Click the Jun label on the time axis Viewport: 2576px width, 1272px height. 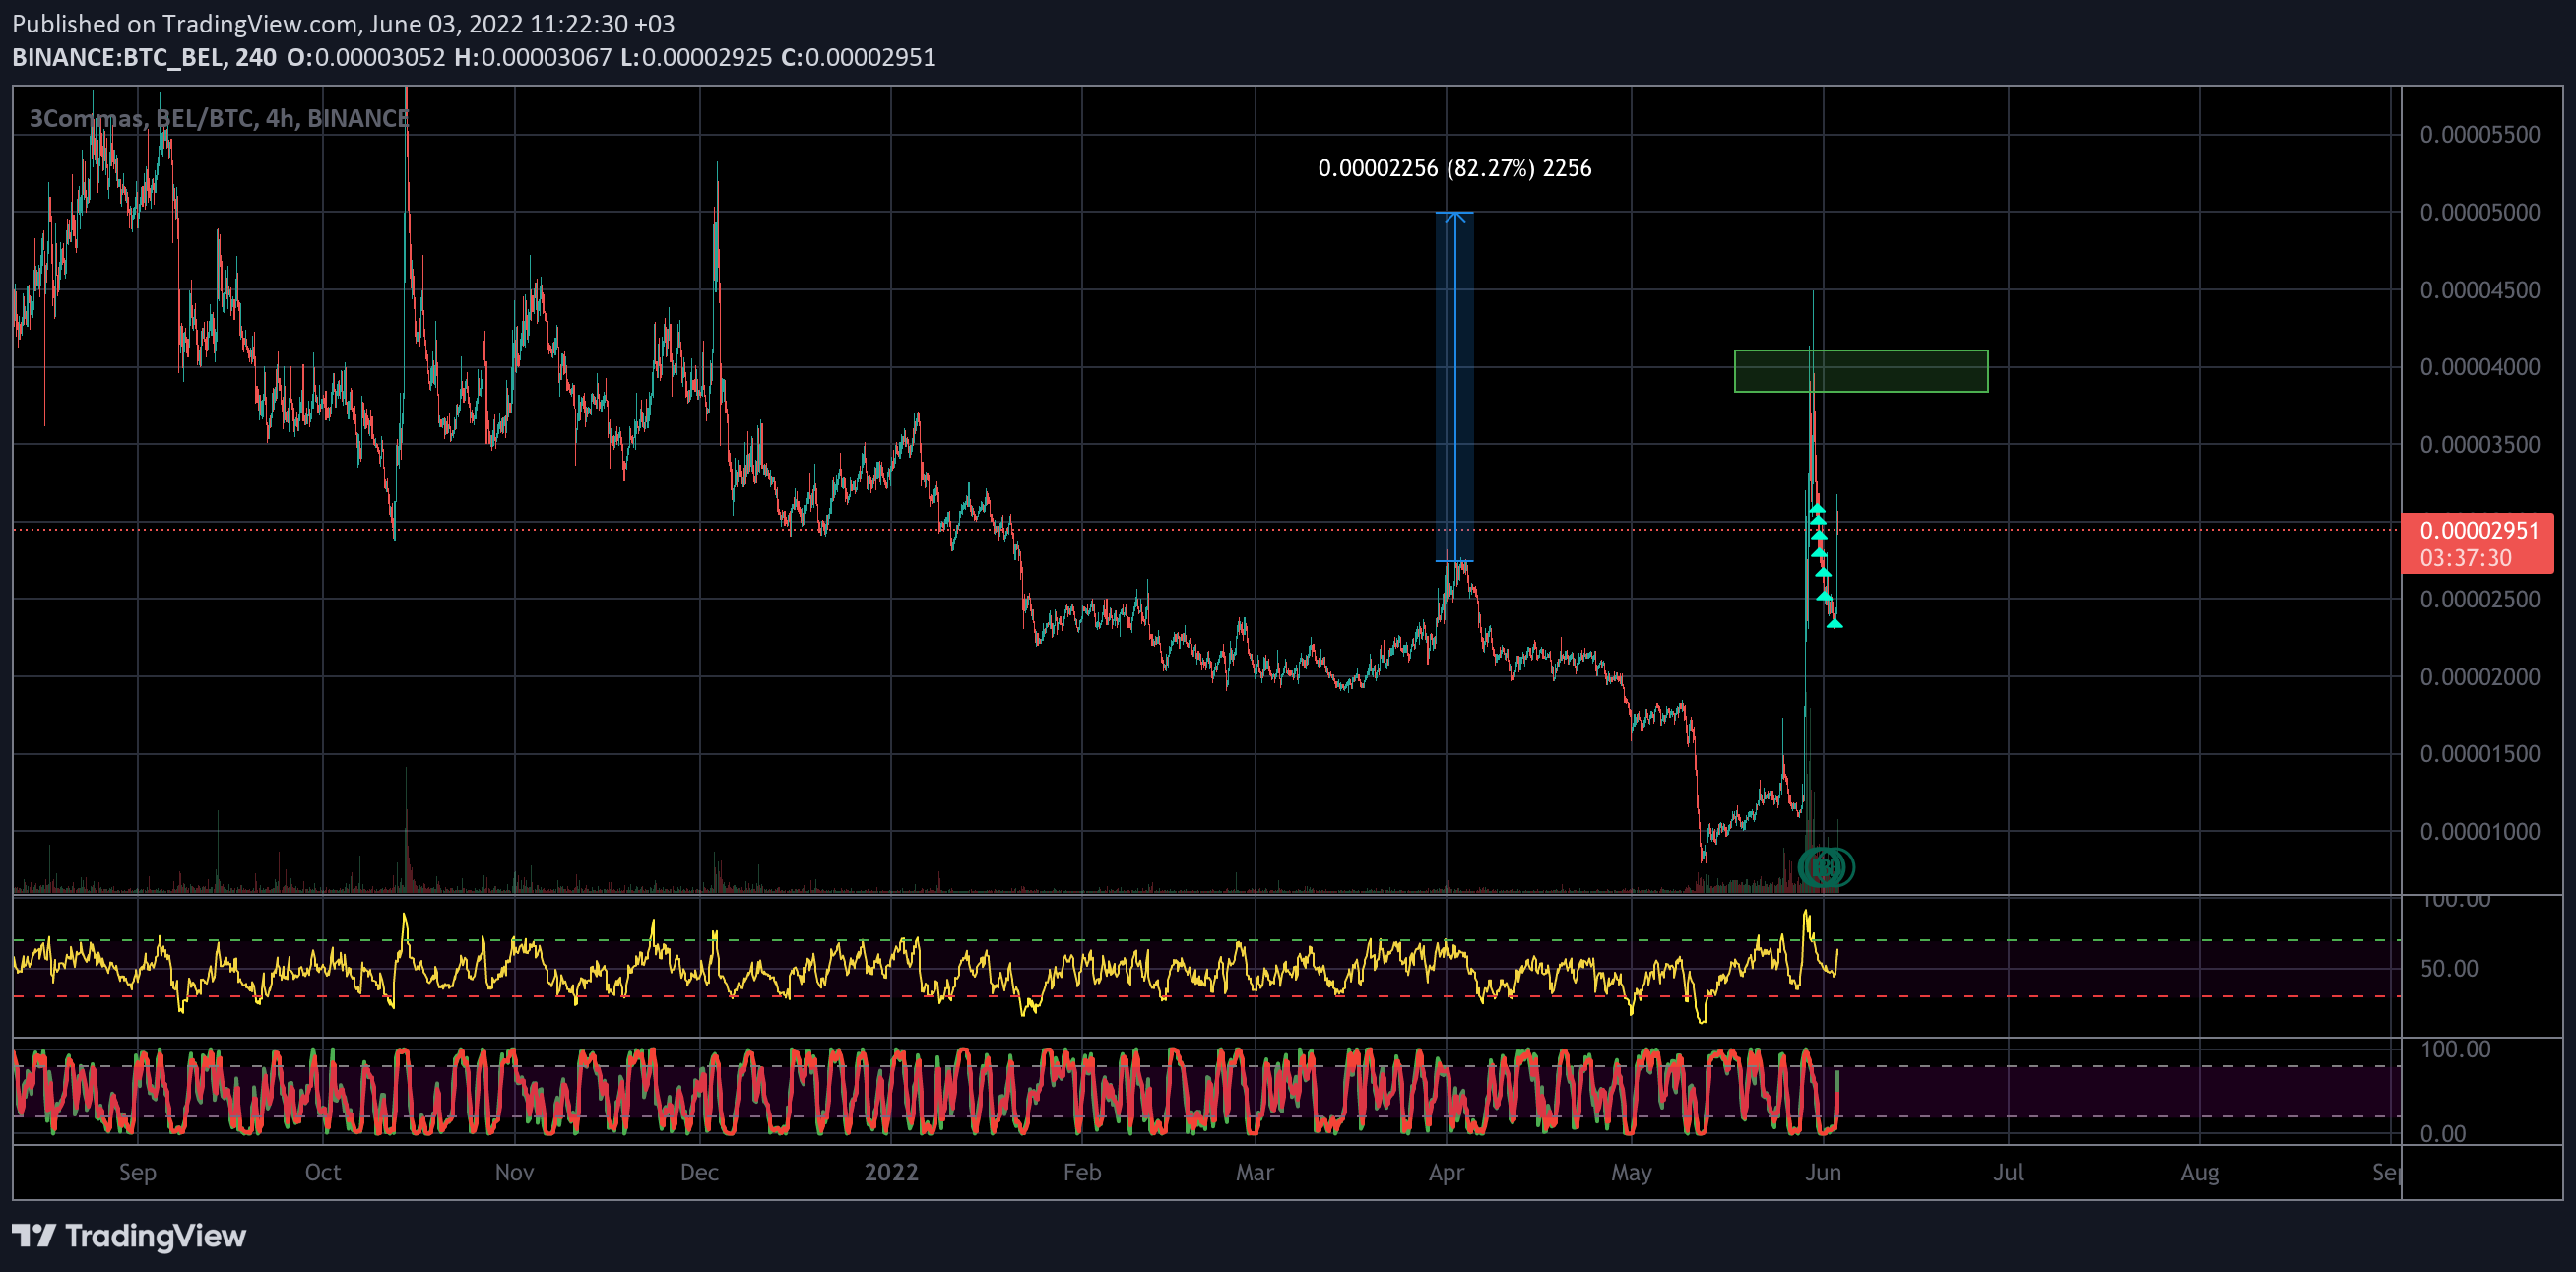pos(1823,1172)
